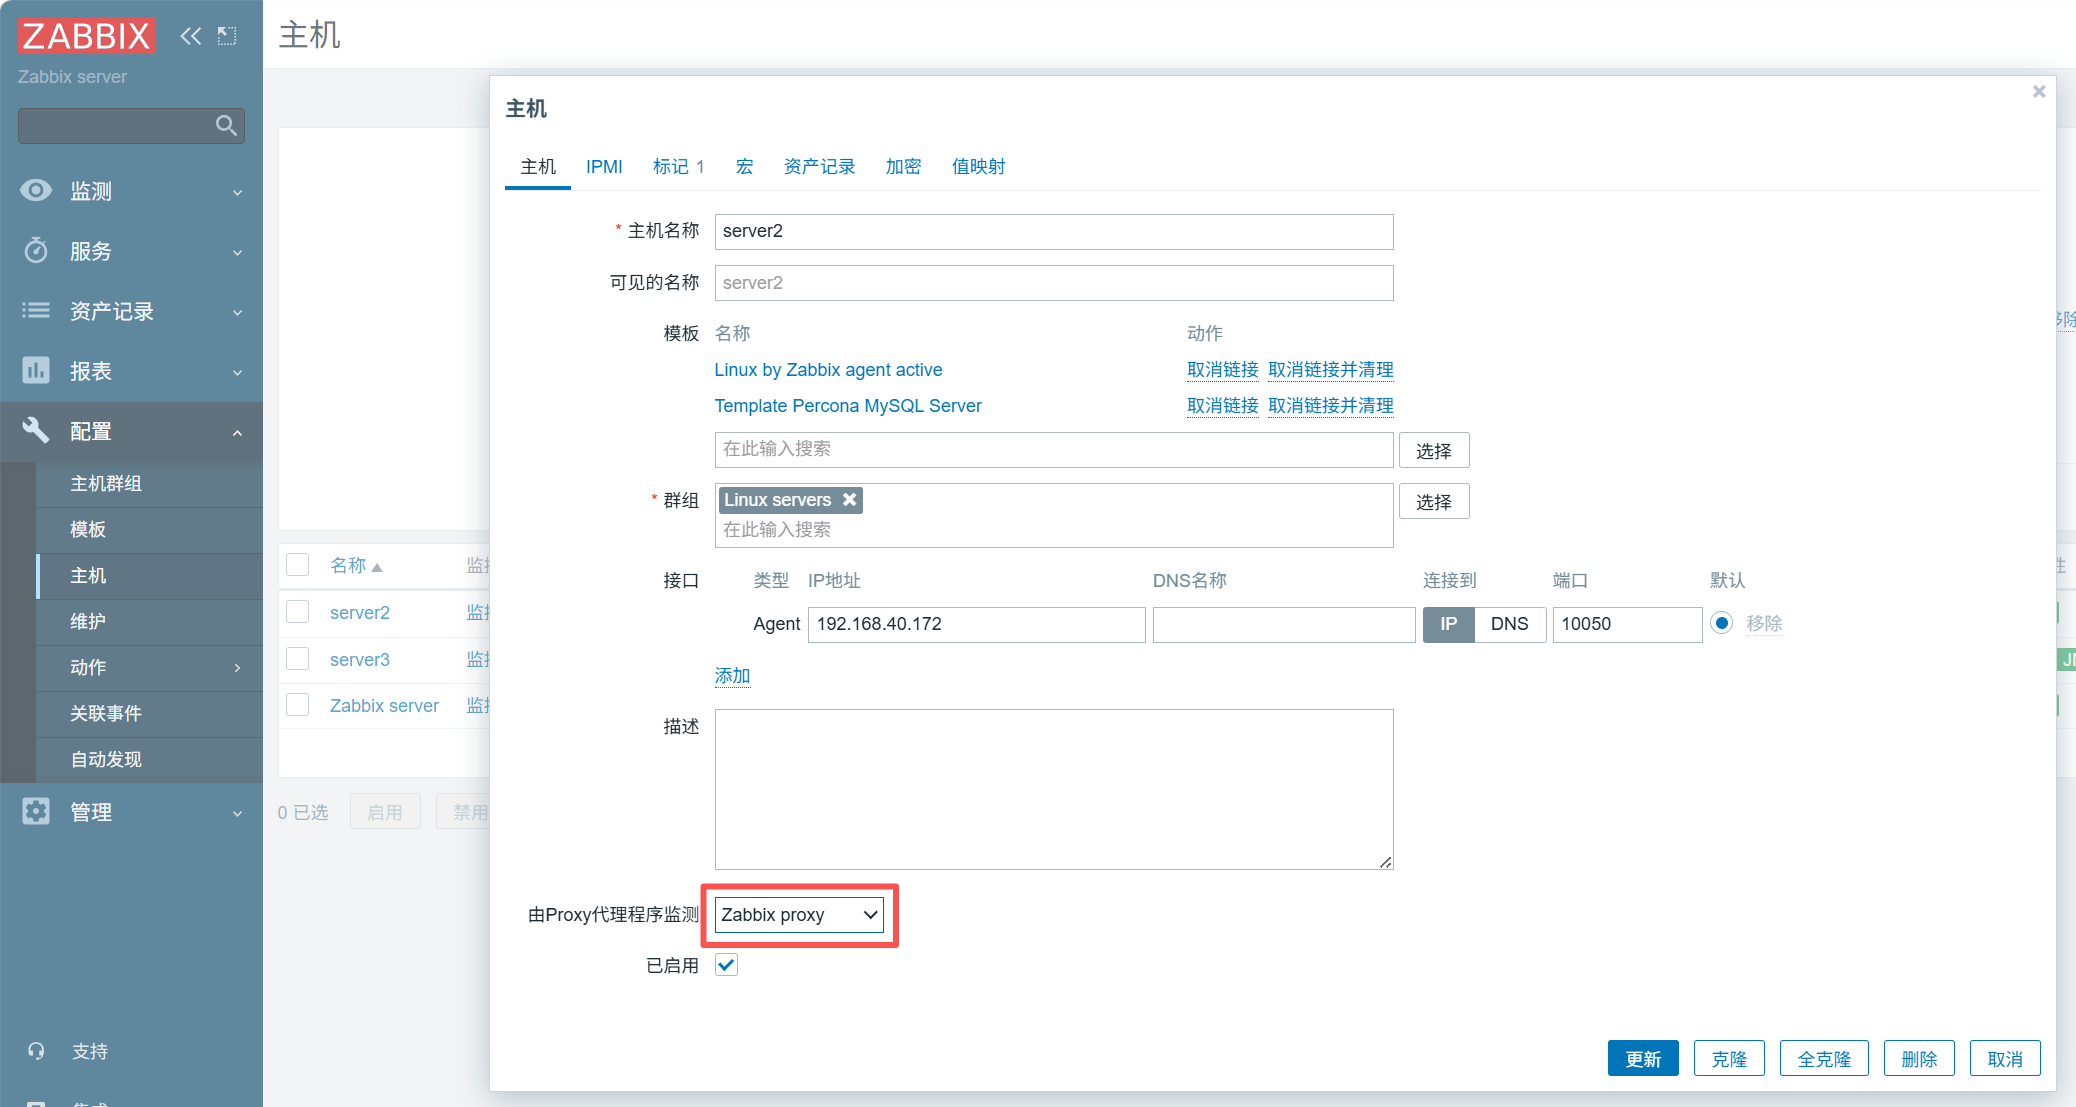This screenshot has width=2076, height=1107.
Task: Uncheck the 已启用 checkbox
Action: pyautogui.click(x=727, y=965)
